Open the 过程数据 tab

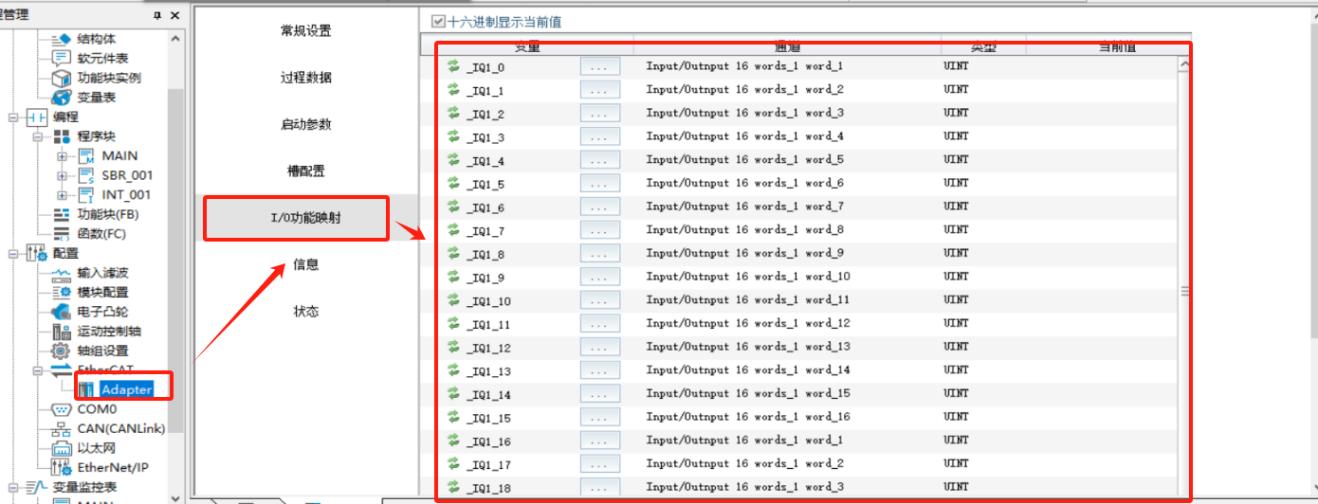[305, 78]
